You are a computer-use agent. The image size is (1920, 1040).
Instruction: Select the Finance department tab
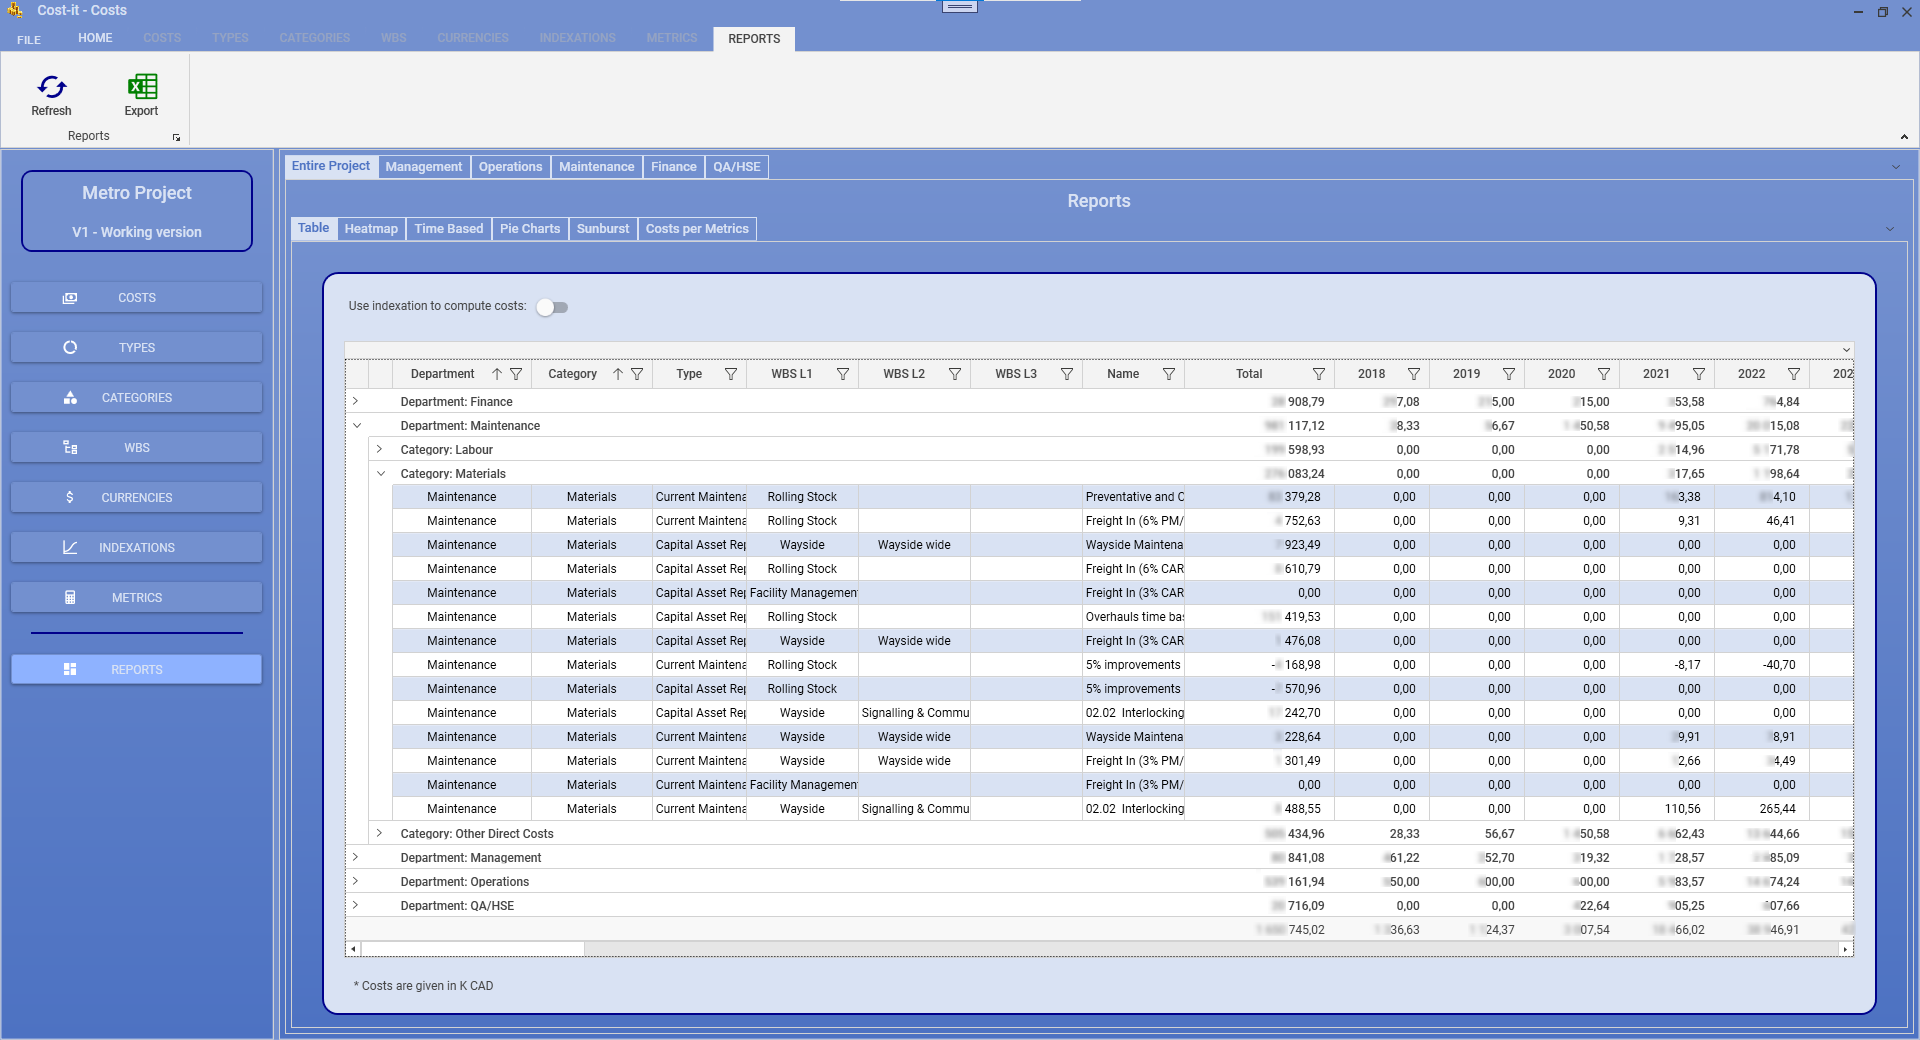(x=674, y=167)
